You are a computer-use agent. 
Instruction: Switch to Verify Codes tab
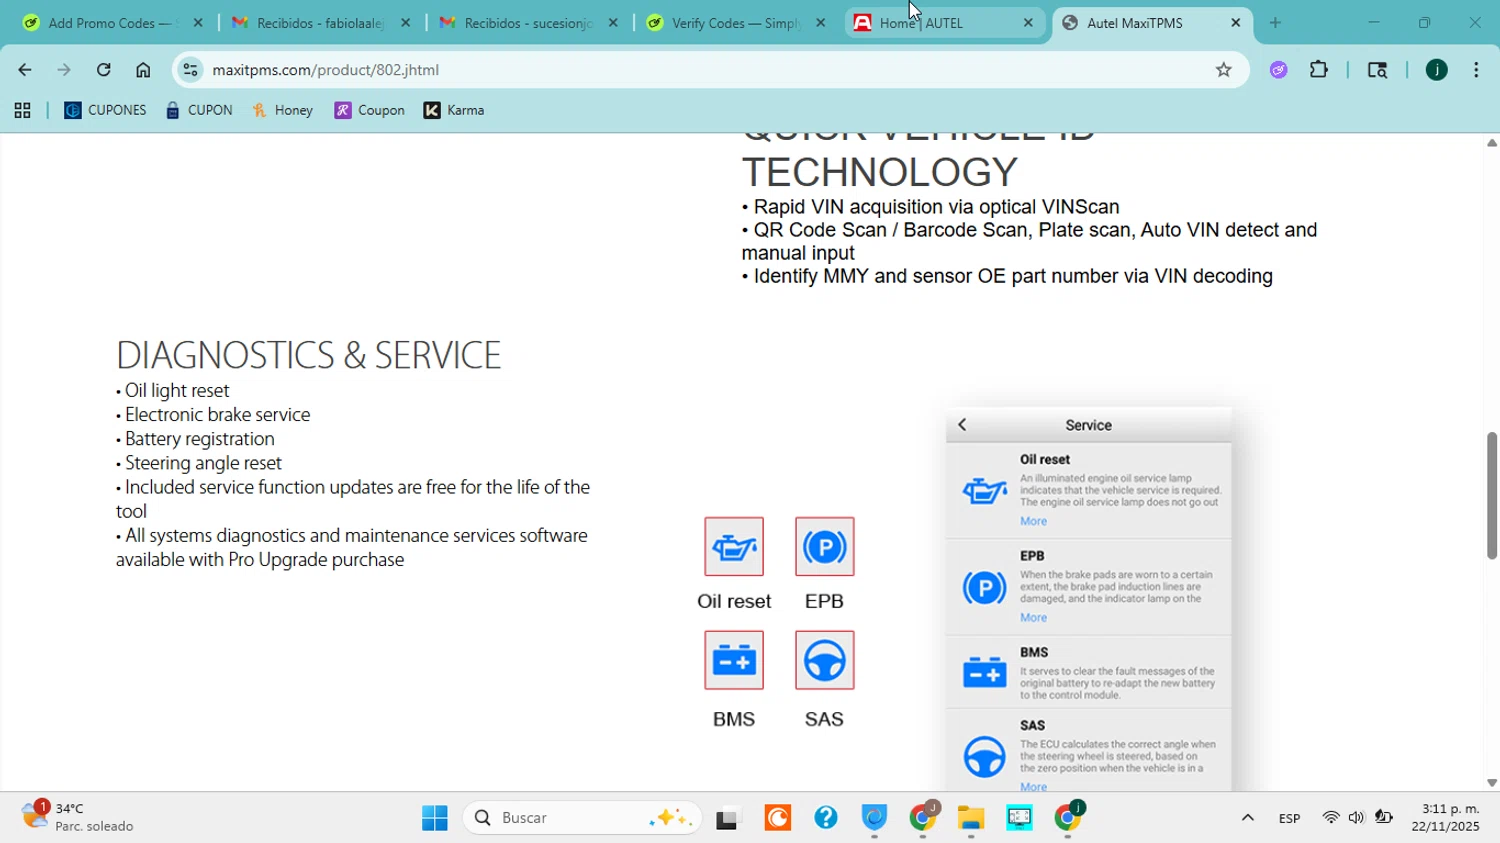click(736, 22)
